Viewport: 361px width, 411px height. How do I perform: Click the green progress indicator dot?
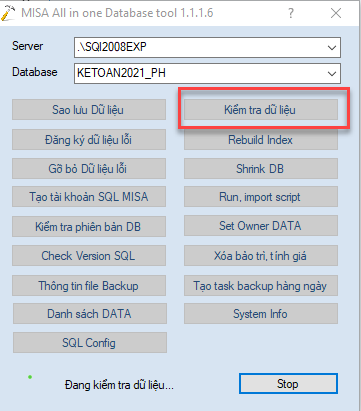click(x=30, y=377)
